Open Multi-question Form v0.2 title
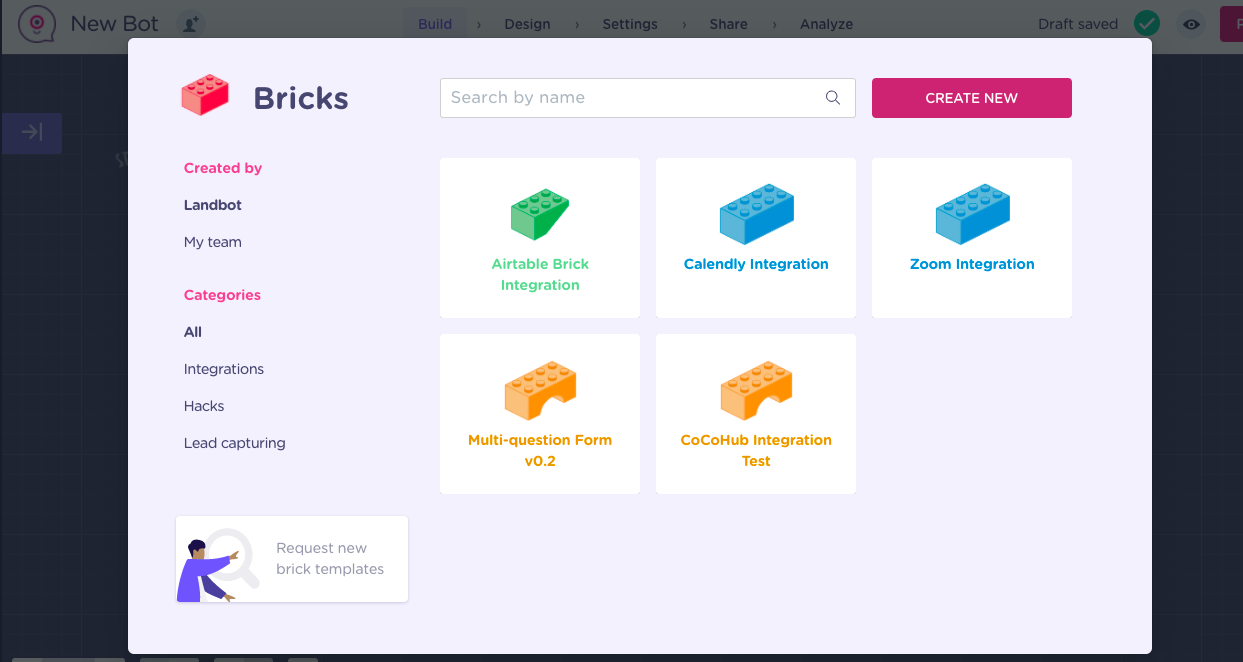The image size is (1243, 662). pyautogui.click(x=540, y=451)
